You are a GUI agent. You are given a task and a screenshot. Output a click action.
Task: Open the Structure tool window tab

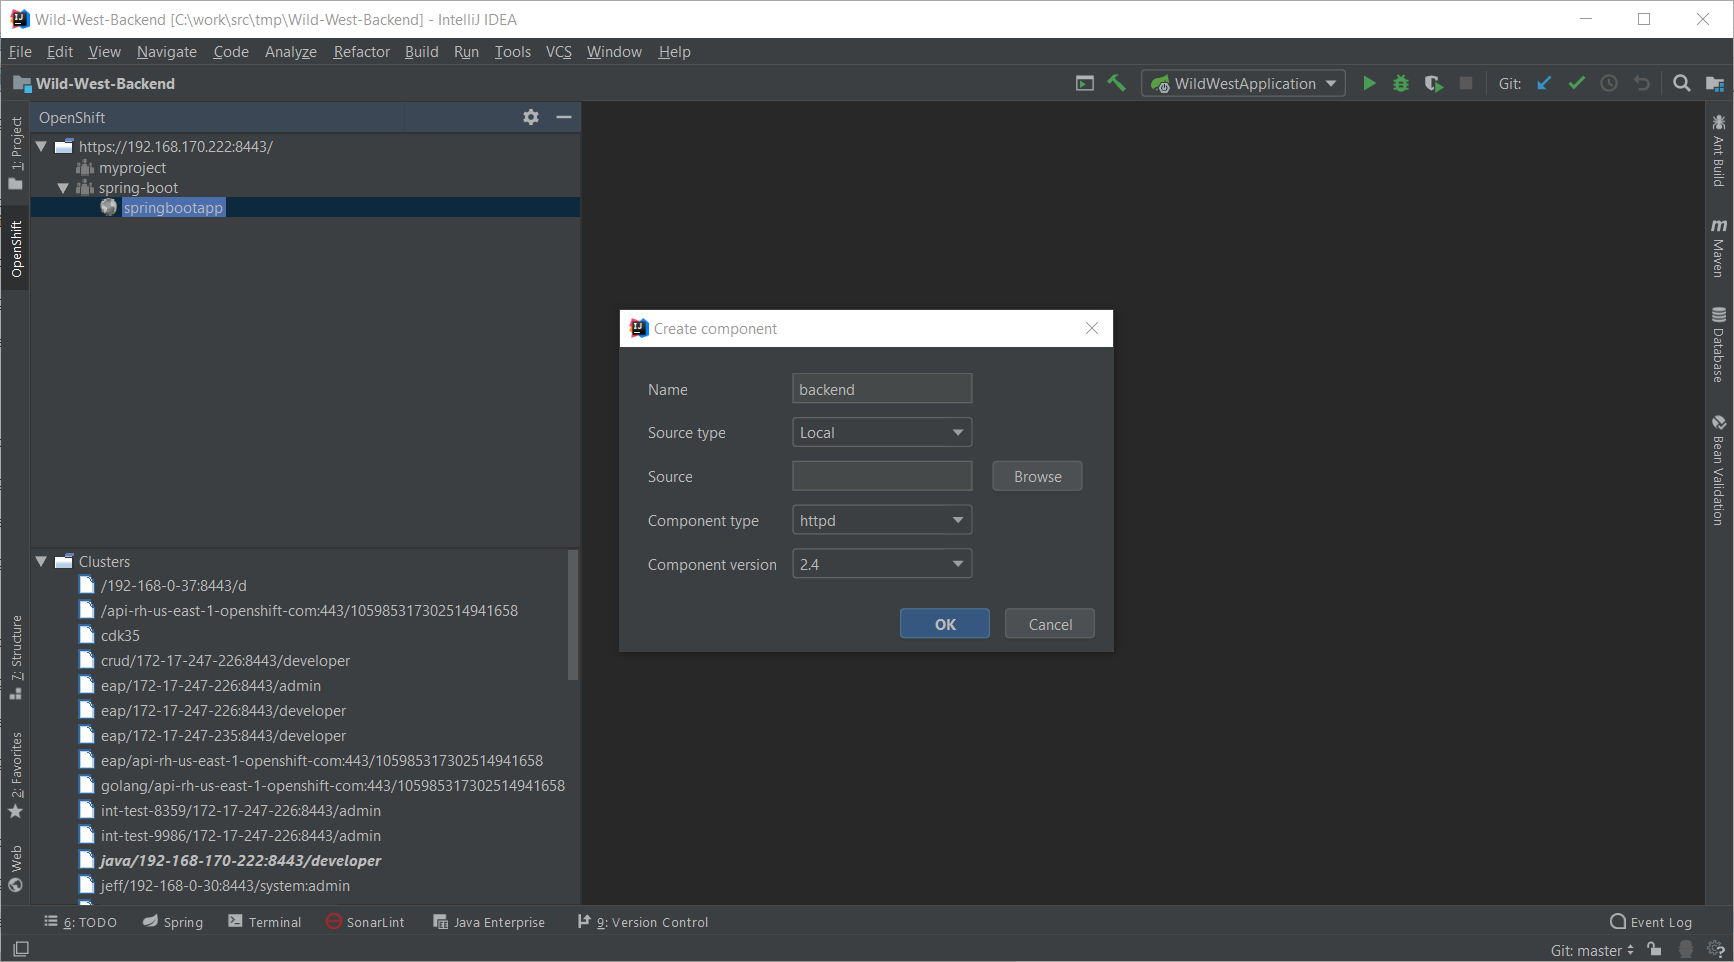click(x=16, y=657)
